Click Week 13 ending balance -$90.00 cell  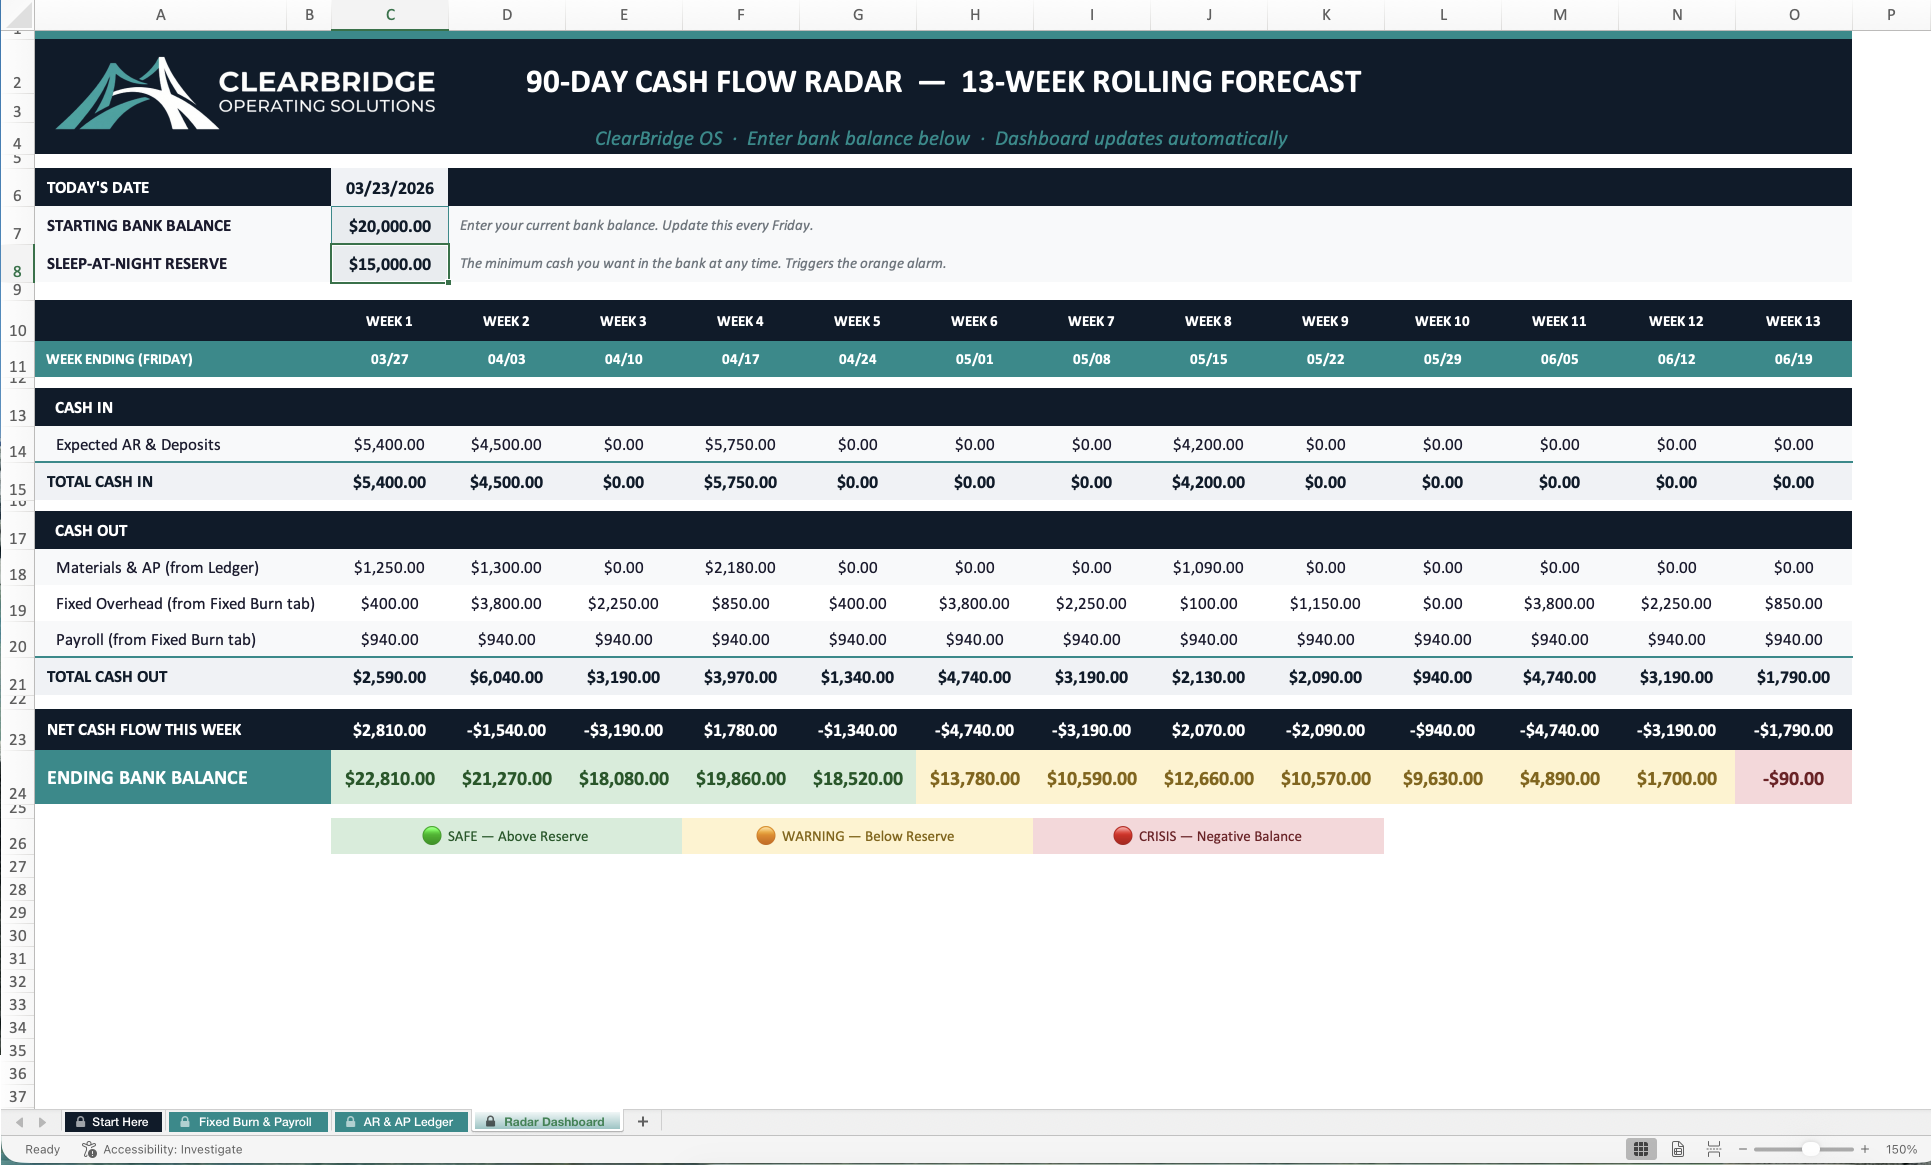1793,778
